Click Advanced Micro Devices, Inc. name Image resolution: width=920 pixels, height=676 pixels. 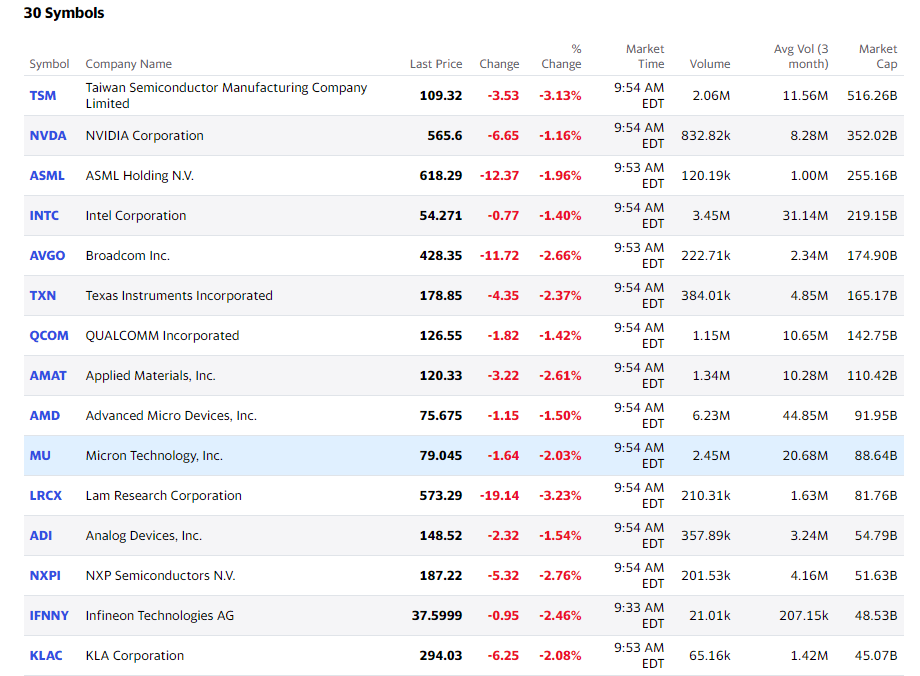tap(171, 415)
